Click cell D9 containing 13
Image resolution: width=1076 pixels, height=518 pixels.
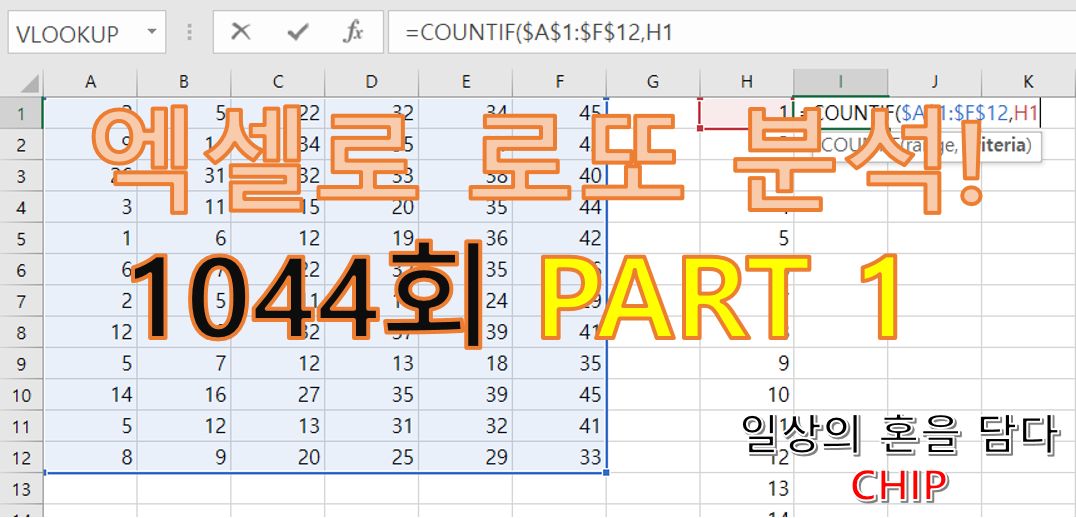pyautogui.click(x=372, y=363)
